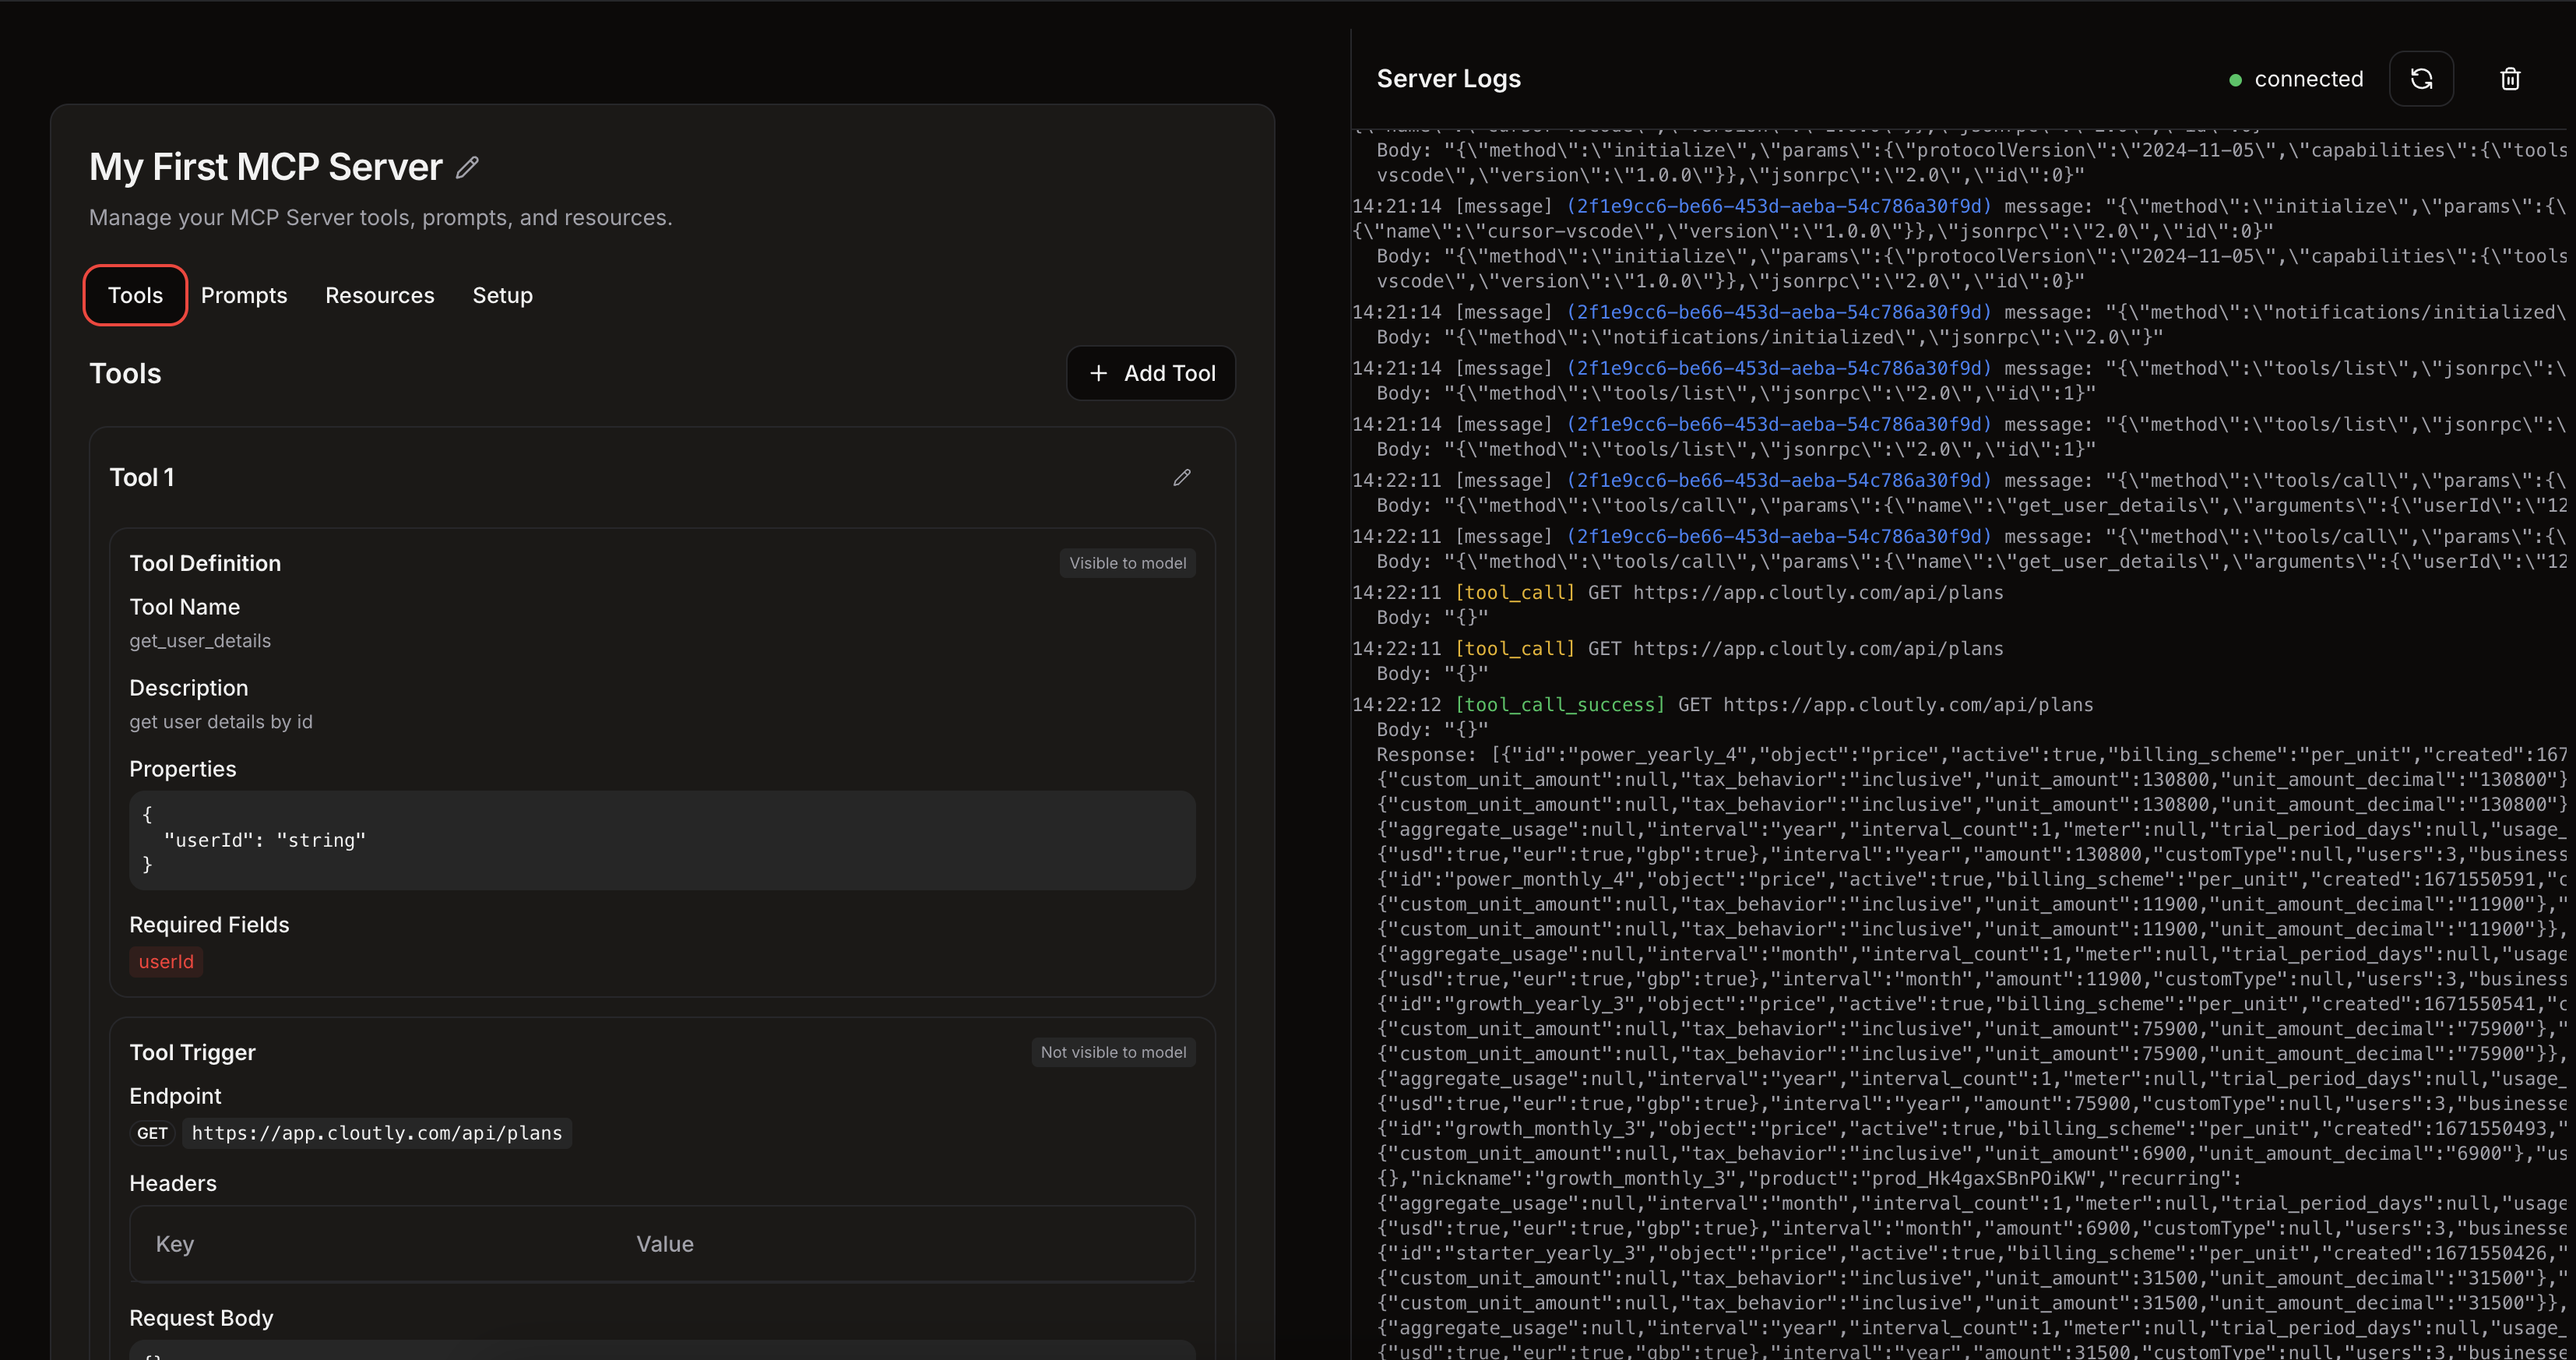Click the Required Fields label
Image resolution: width=2576 pixels, height=1360 pixels.
pyautogui.click(x=209, y=925)
